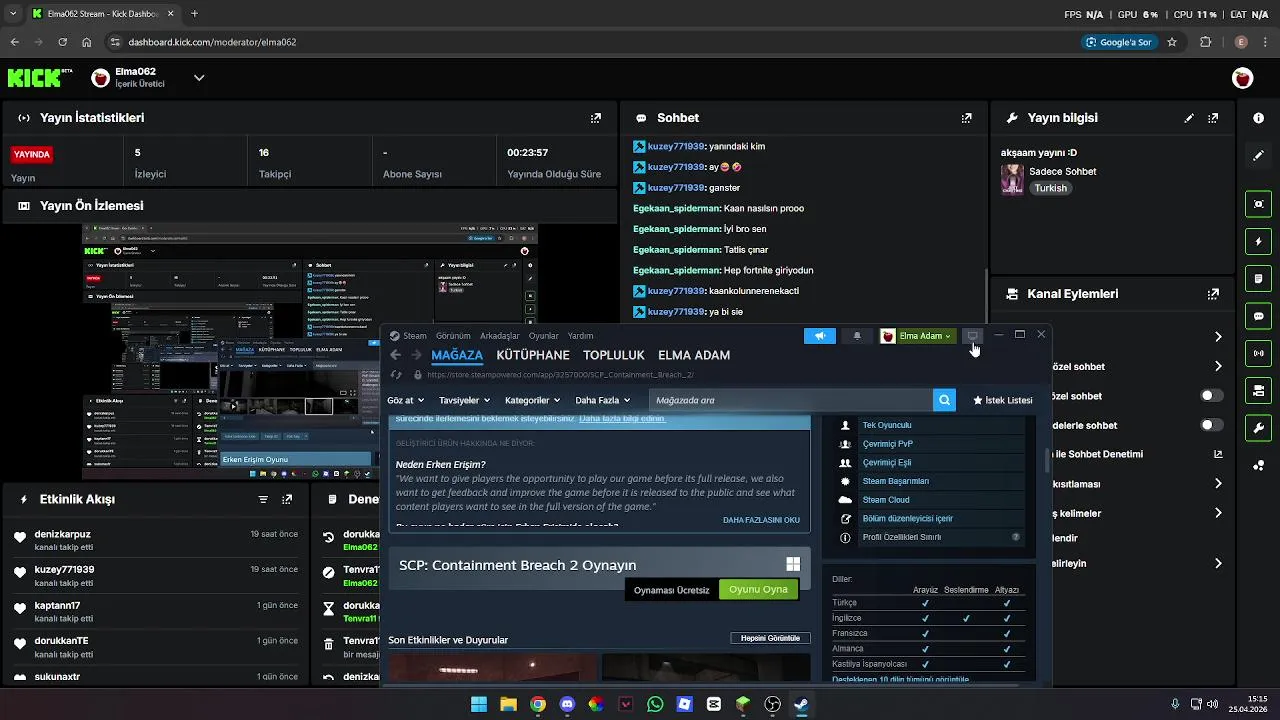Image resolution: width=1280 pixels, height=720 pixels.
Task: Pop out the Yayın bilgisi panel
Action: coord(1214,118)
